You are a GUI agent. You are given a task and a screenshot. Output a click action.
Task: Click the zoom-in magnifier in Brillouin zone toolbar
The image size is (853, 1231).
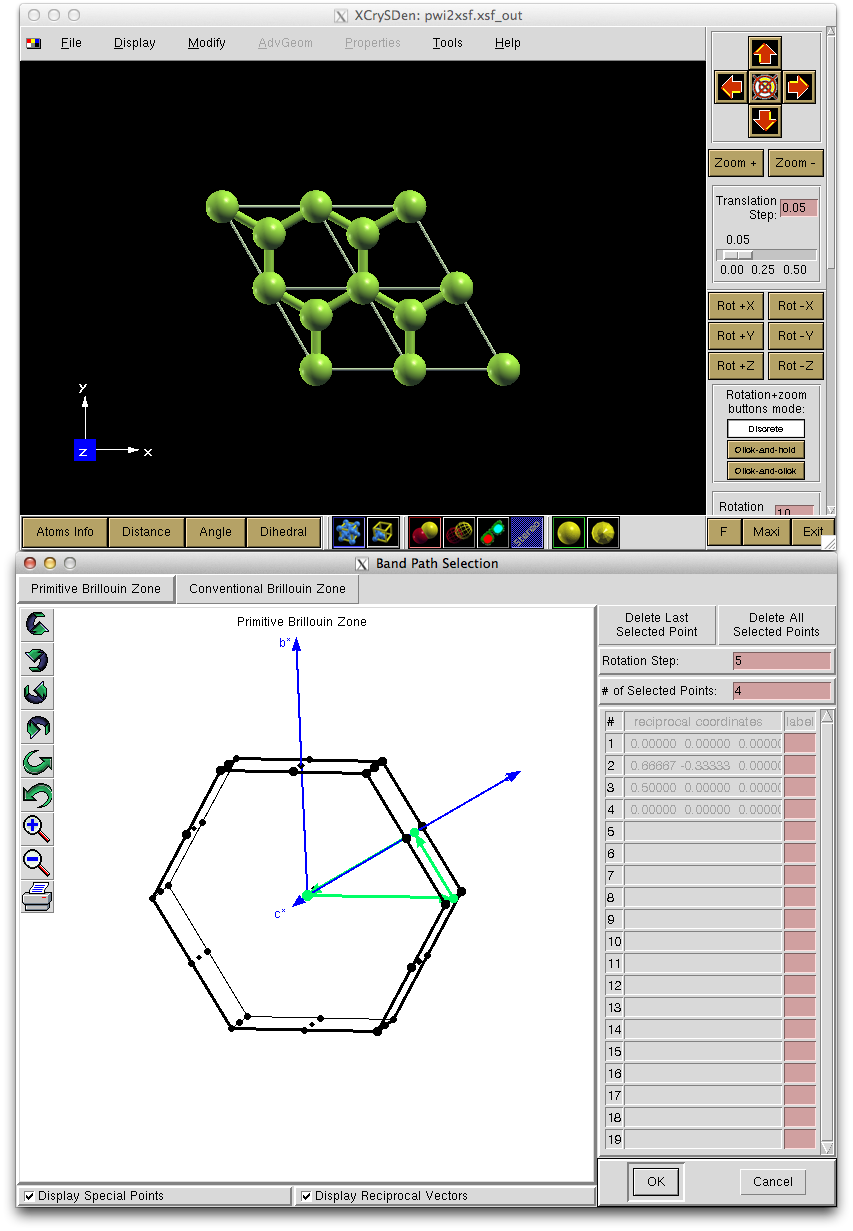[37, 828]
